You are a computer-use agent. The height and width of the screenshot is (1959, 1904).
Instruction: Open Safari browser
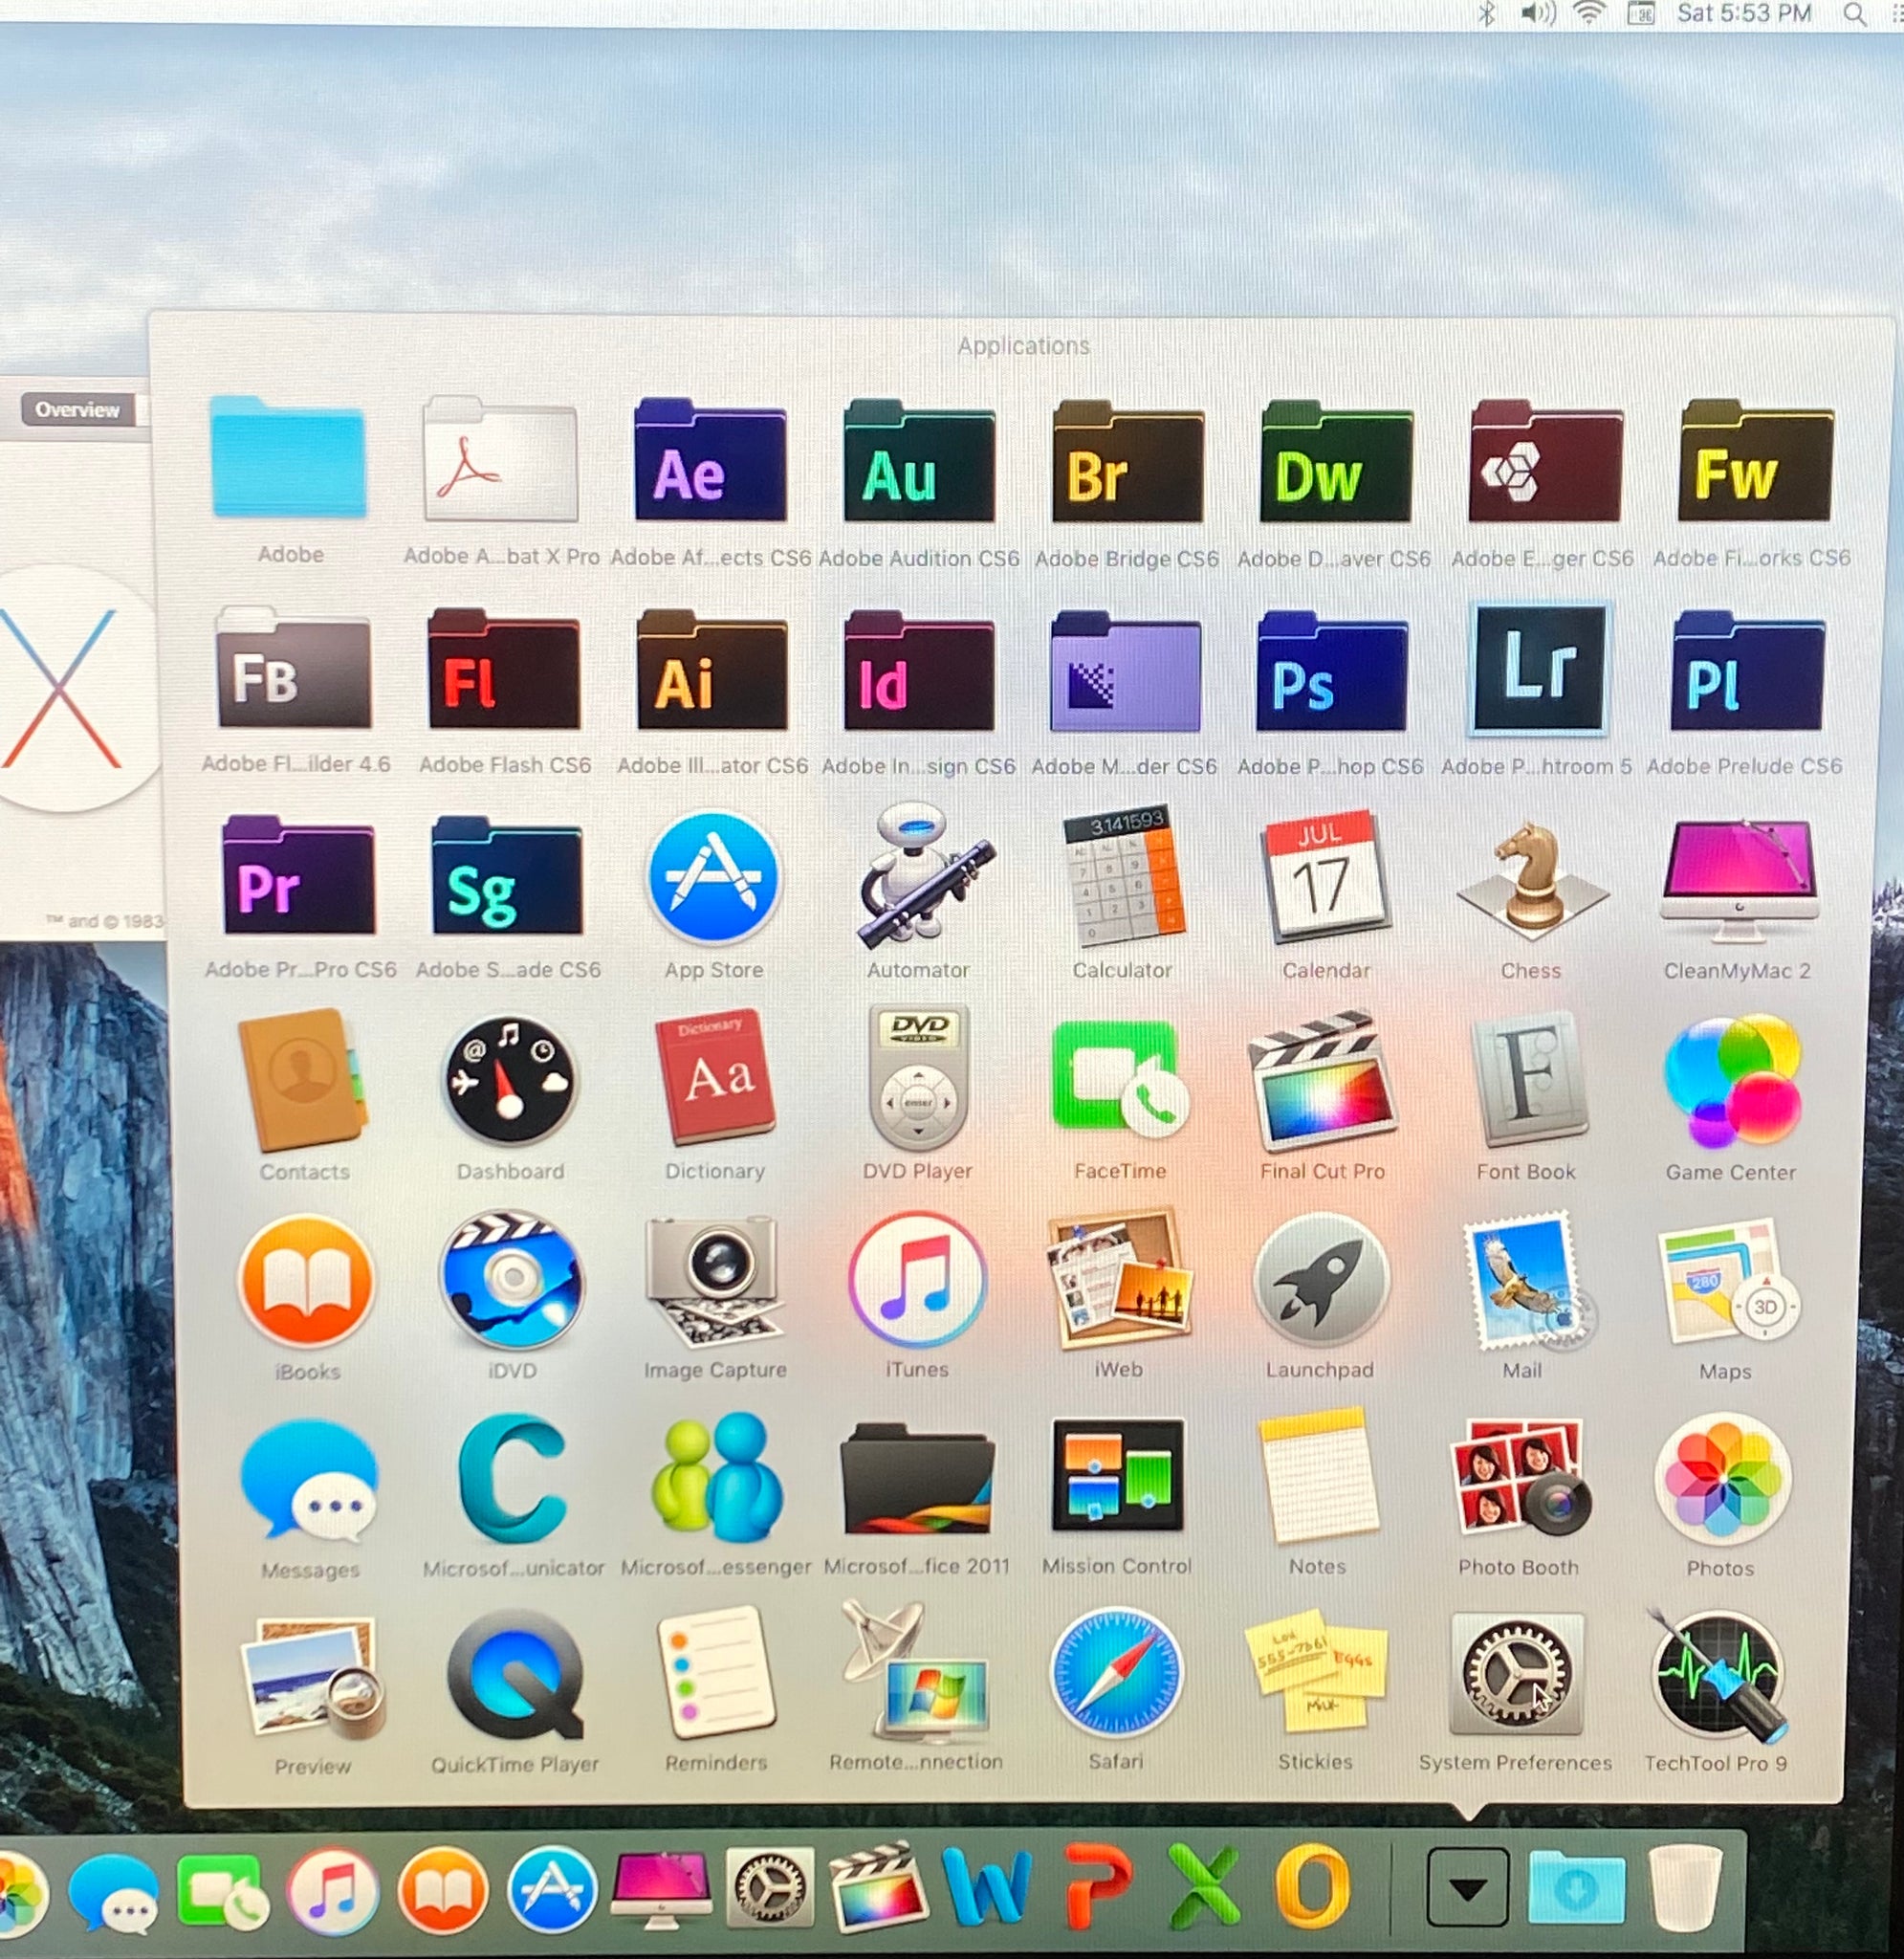point(1116,1674)
